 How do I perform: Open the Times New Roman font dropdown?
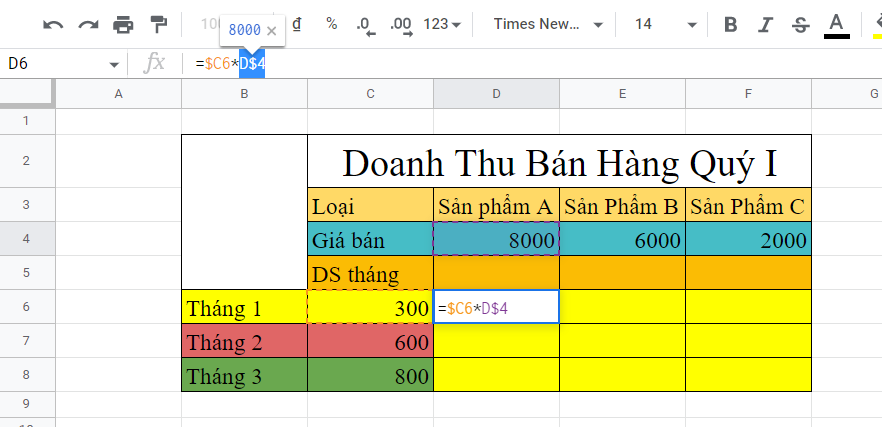(x=548, y=24)
